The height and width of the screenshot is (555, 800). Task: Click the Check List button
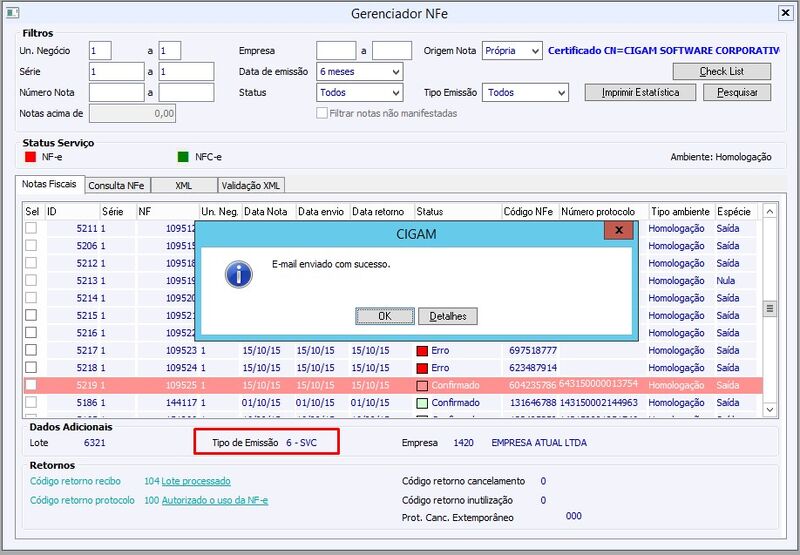pos(721,71)
